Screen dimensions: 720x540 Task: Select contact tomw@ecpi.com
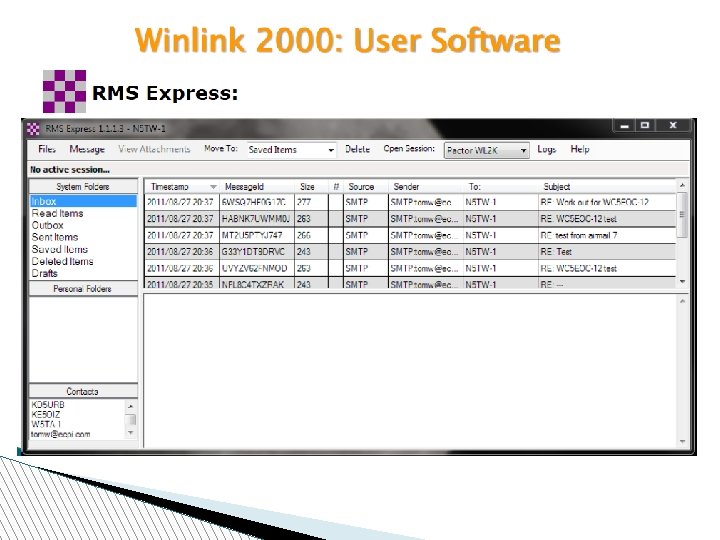pyautogui.click(x=61, y=434)
